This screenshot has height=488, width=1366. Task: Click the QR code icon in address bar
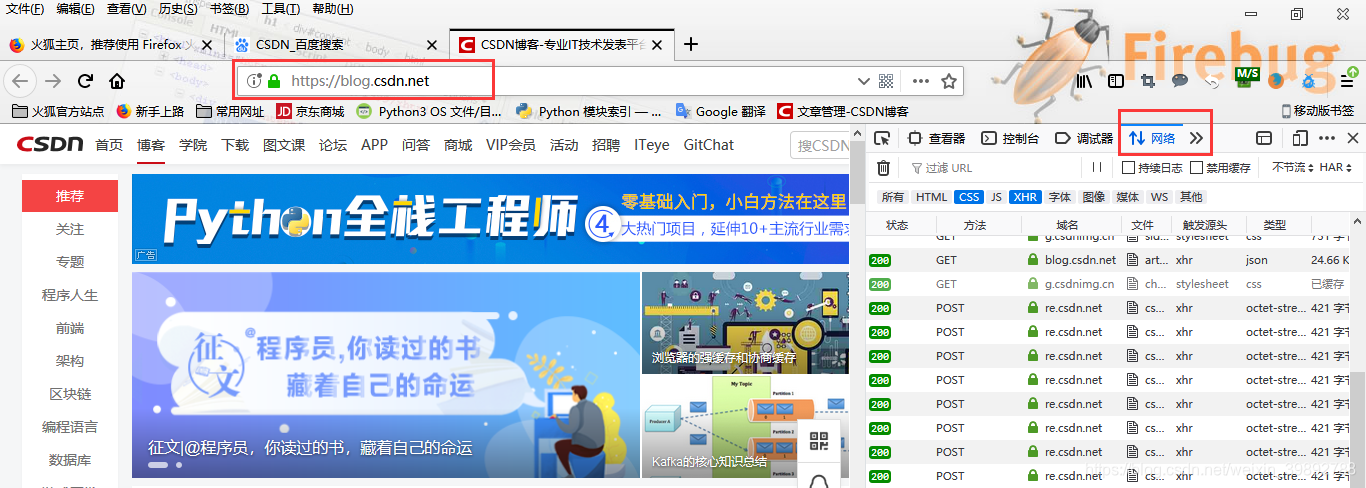886,81
